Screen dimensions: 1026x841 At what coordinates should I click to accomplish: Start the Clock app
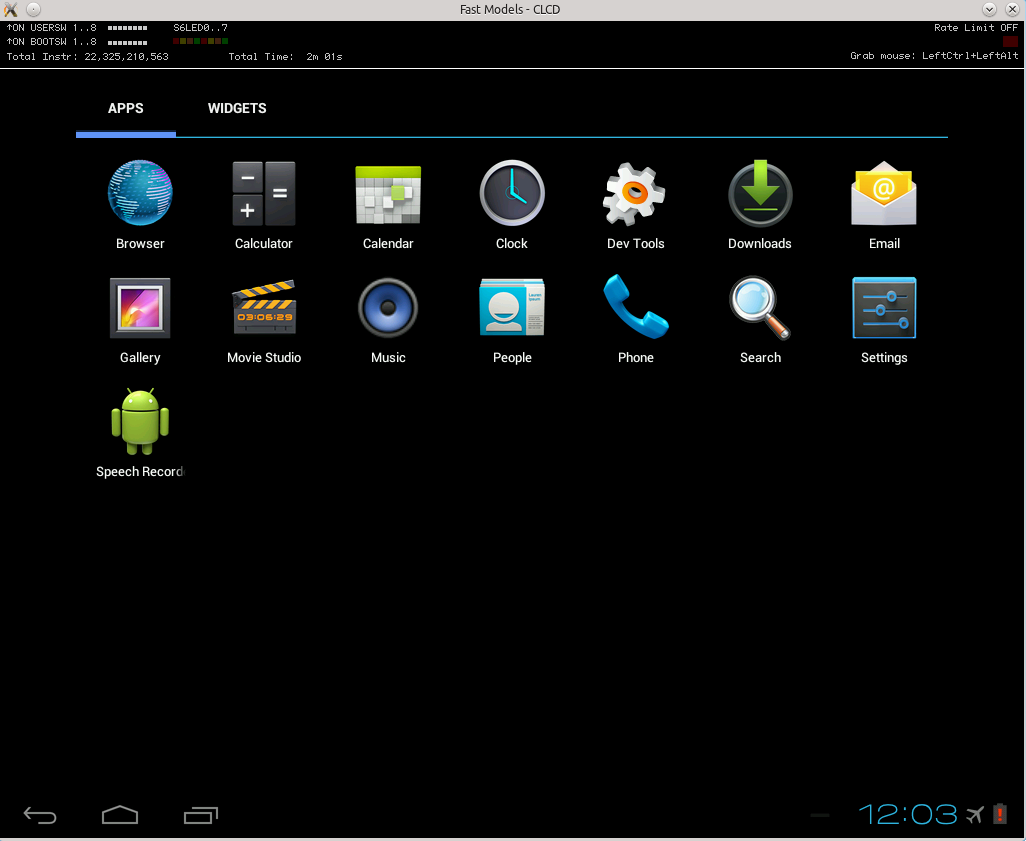511,193
